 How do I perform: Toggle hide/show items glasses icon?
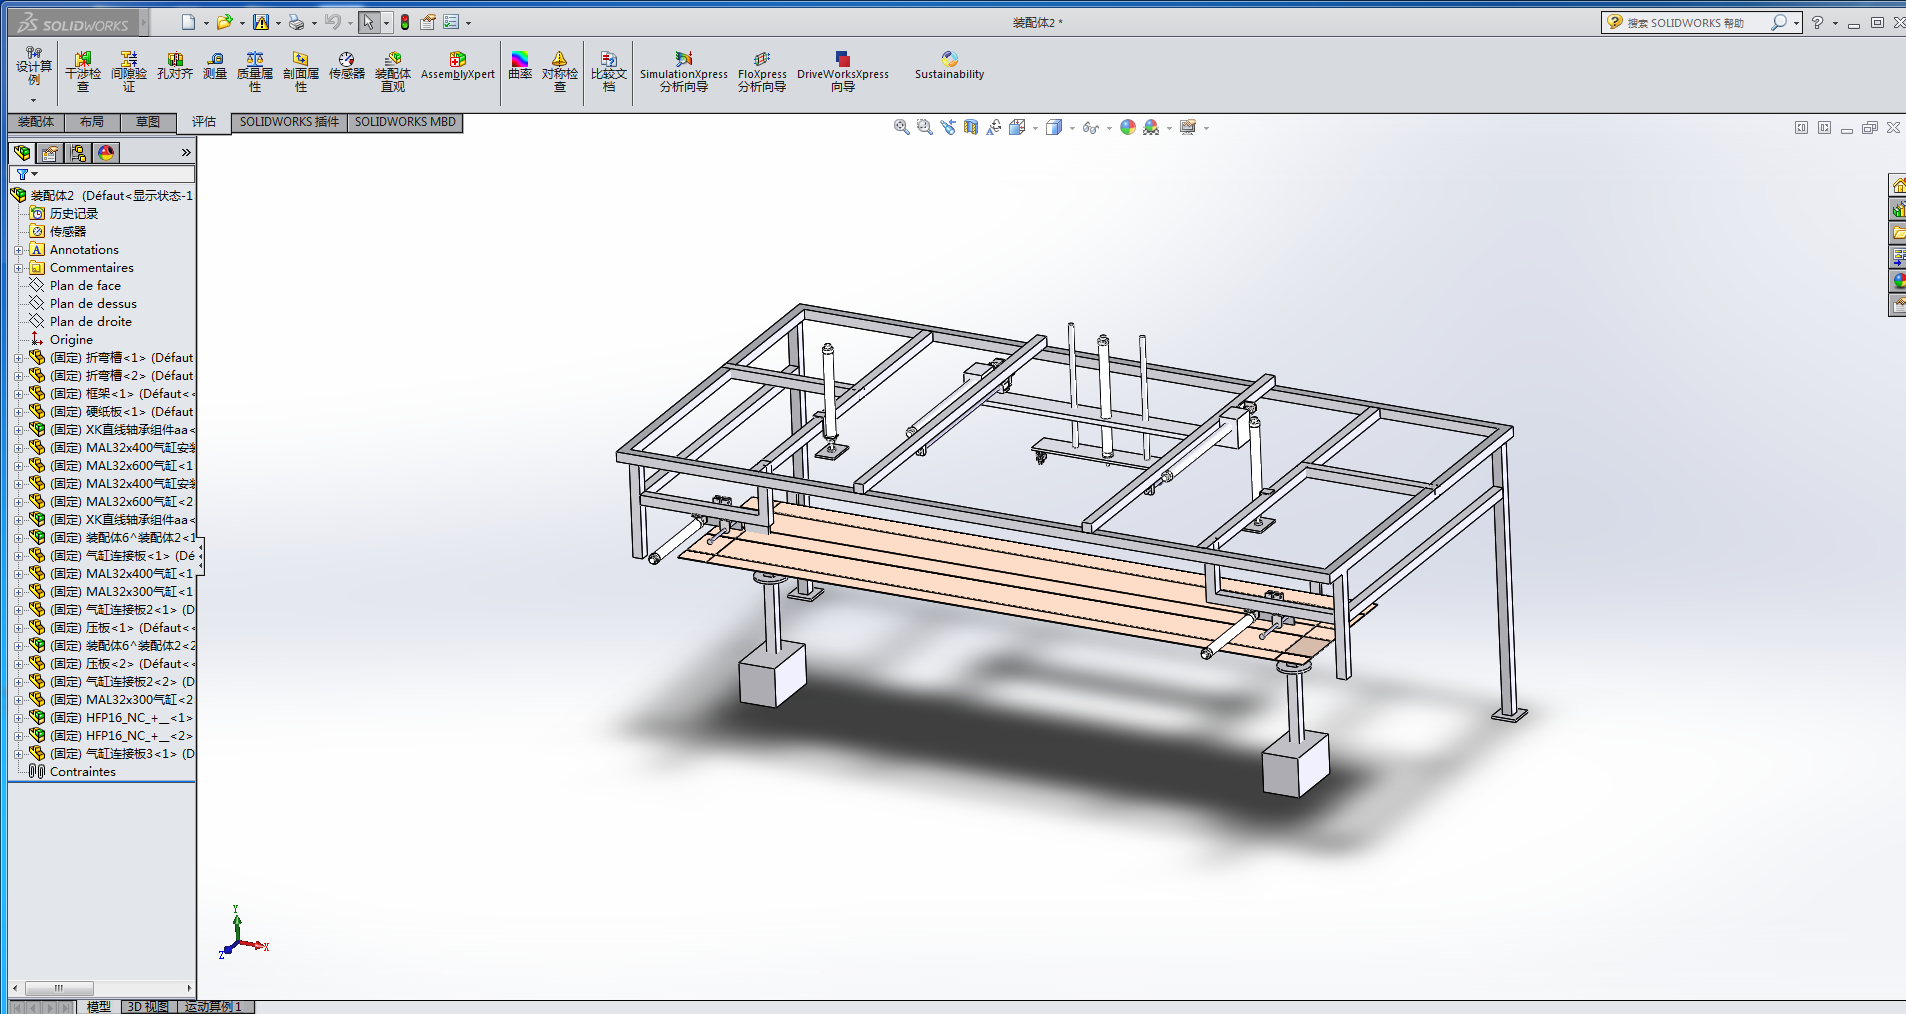tap(1090, 127)
